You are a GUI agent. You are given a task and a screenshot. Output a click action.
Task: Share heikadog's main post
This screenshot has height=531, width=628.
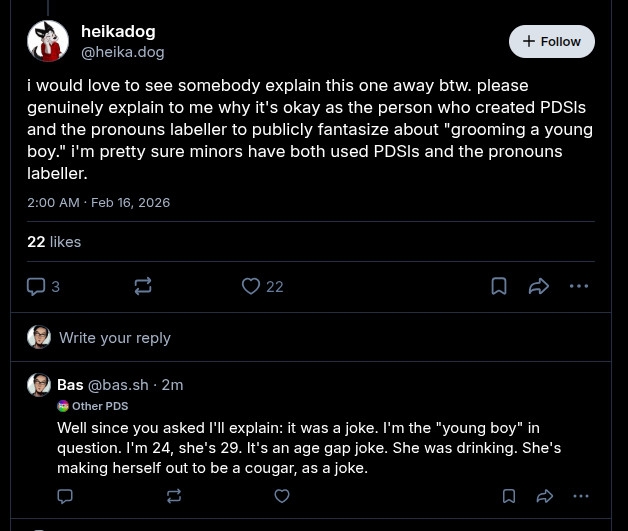click(x=539, y=287)
